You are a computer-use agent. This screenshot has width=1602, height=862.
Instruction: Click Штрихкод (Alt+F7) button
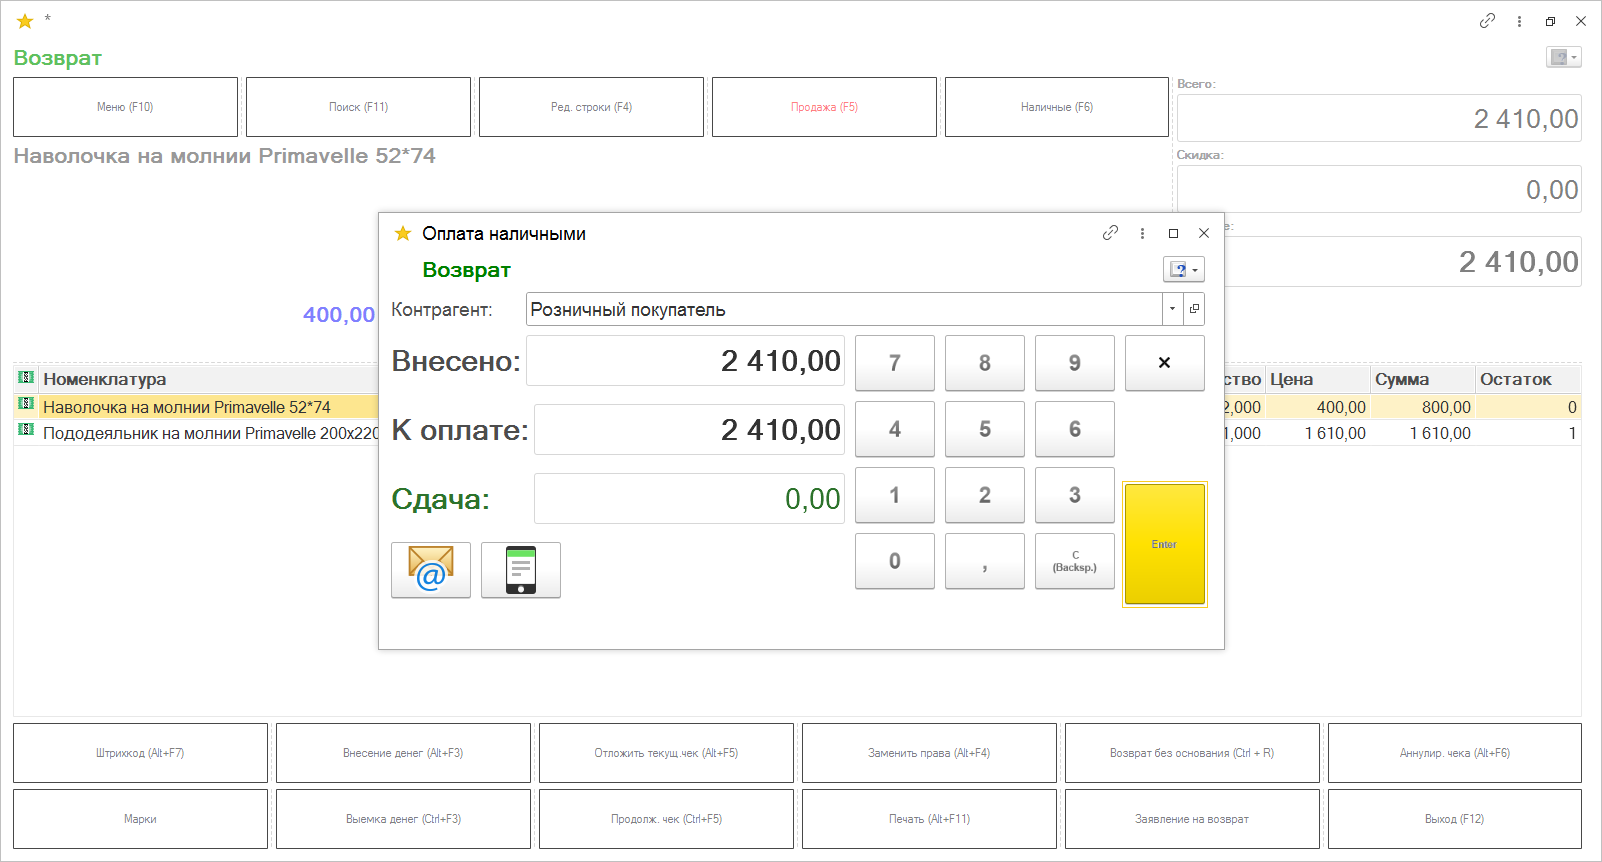pyautogui.click(x=140, y=753)
